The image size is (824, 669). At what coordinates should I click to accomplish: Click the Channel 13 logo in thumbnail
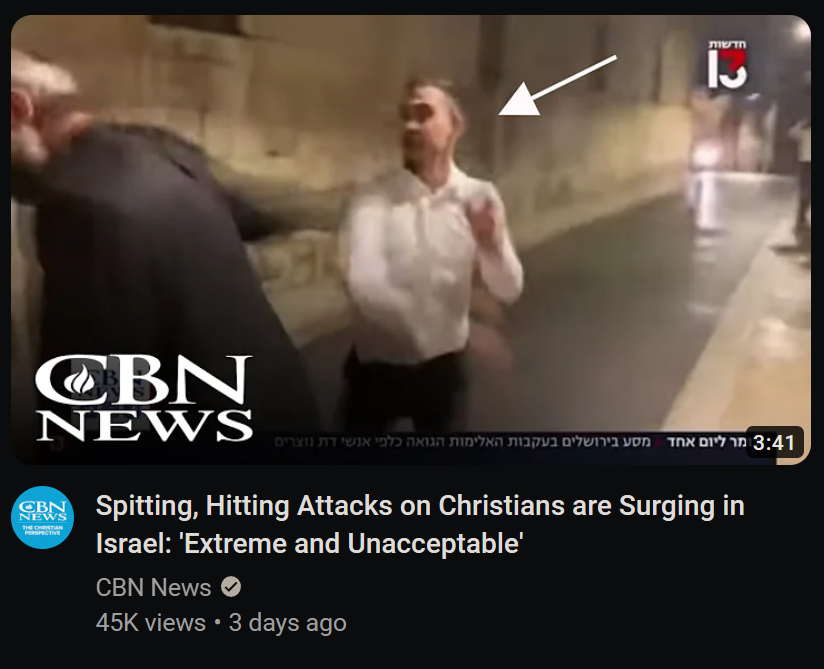(727, 64)
